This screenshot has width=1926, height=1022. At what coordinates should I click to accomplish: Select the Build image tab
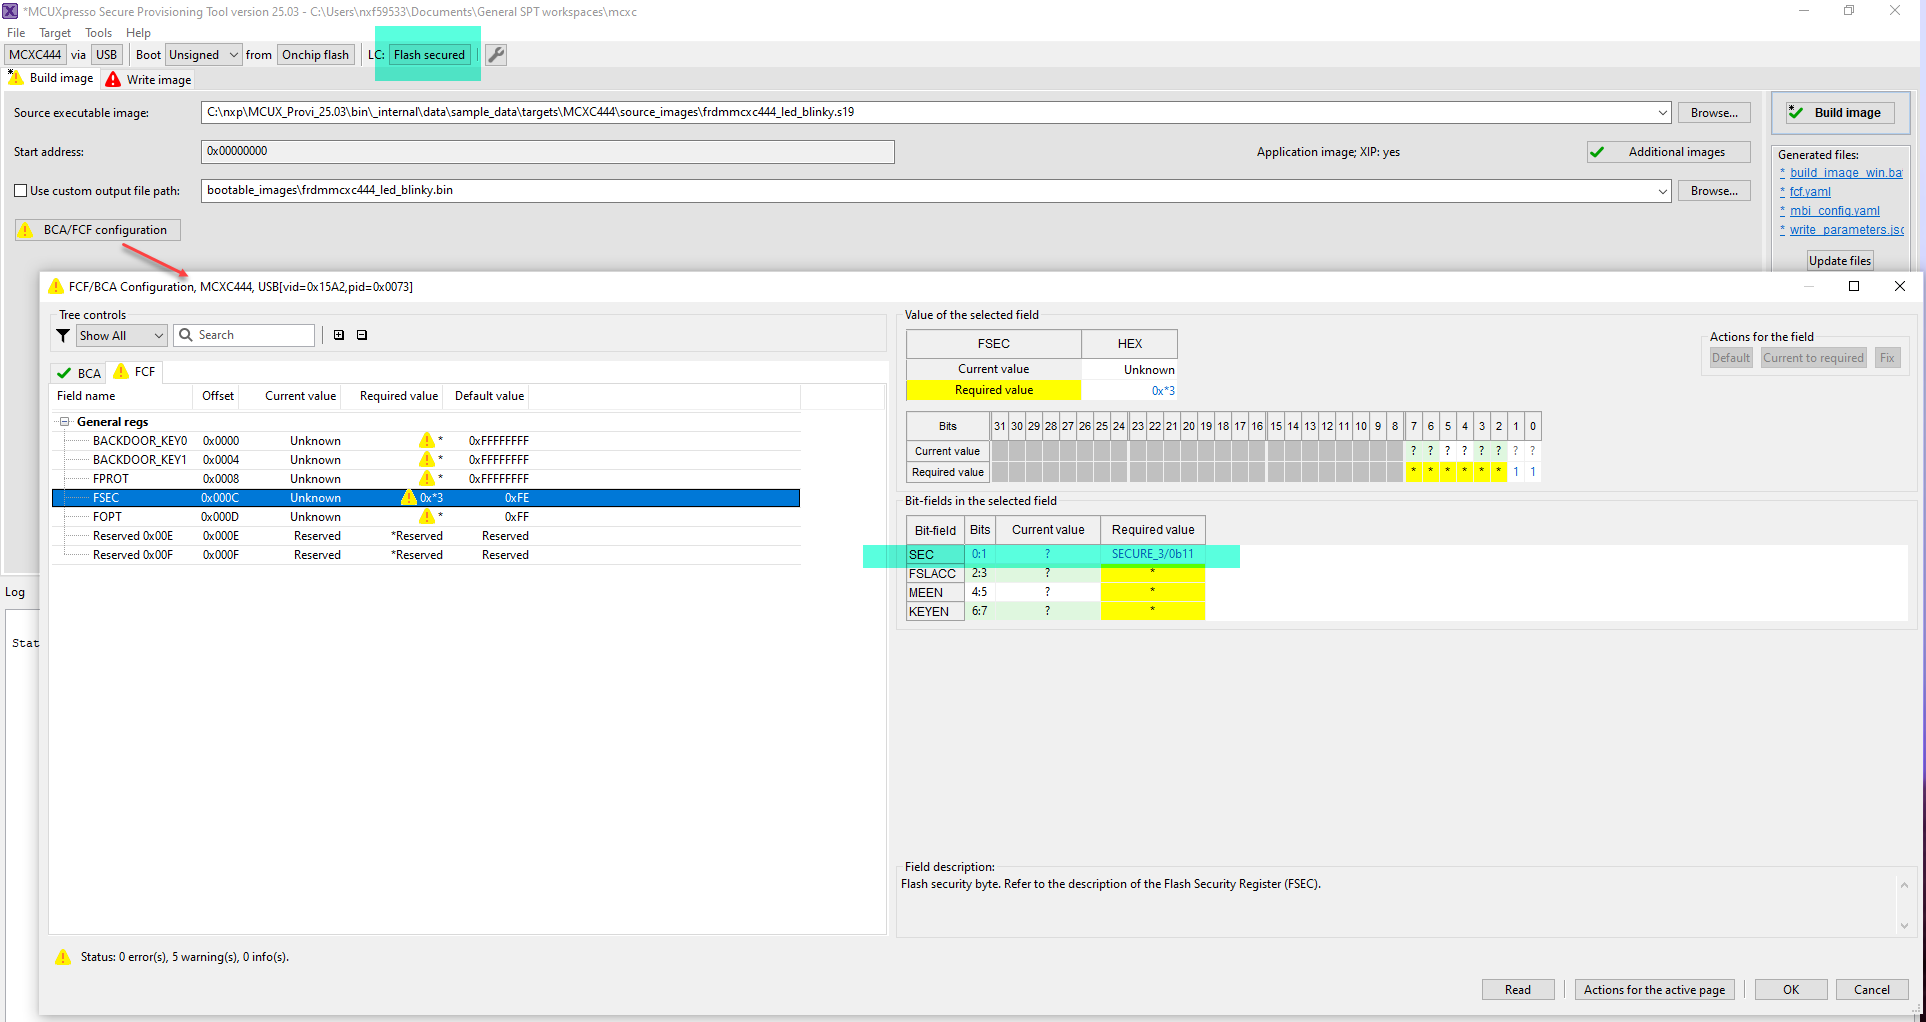tap(51, 78)
